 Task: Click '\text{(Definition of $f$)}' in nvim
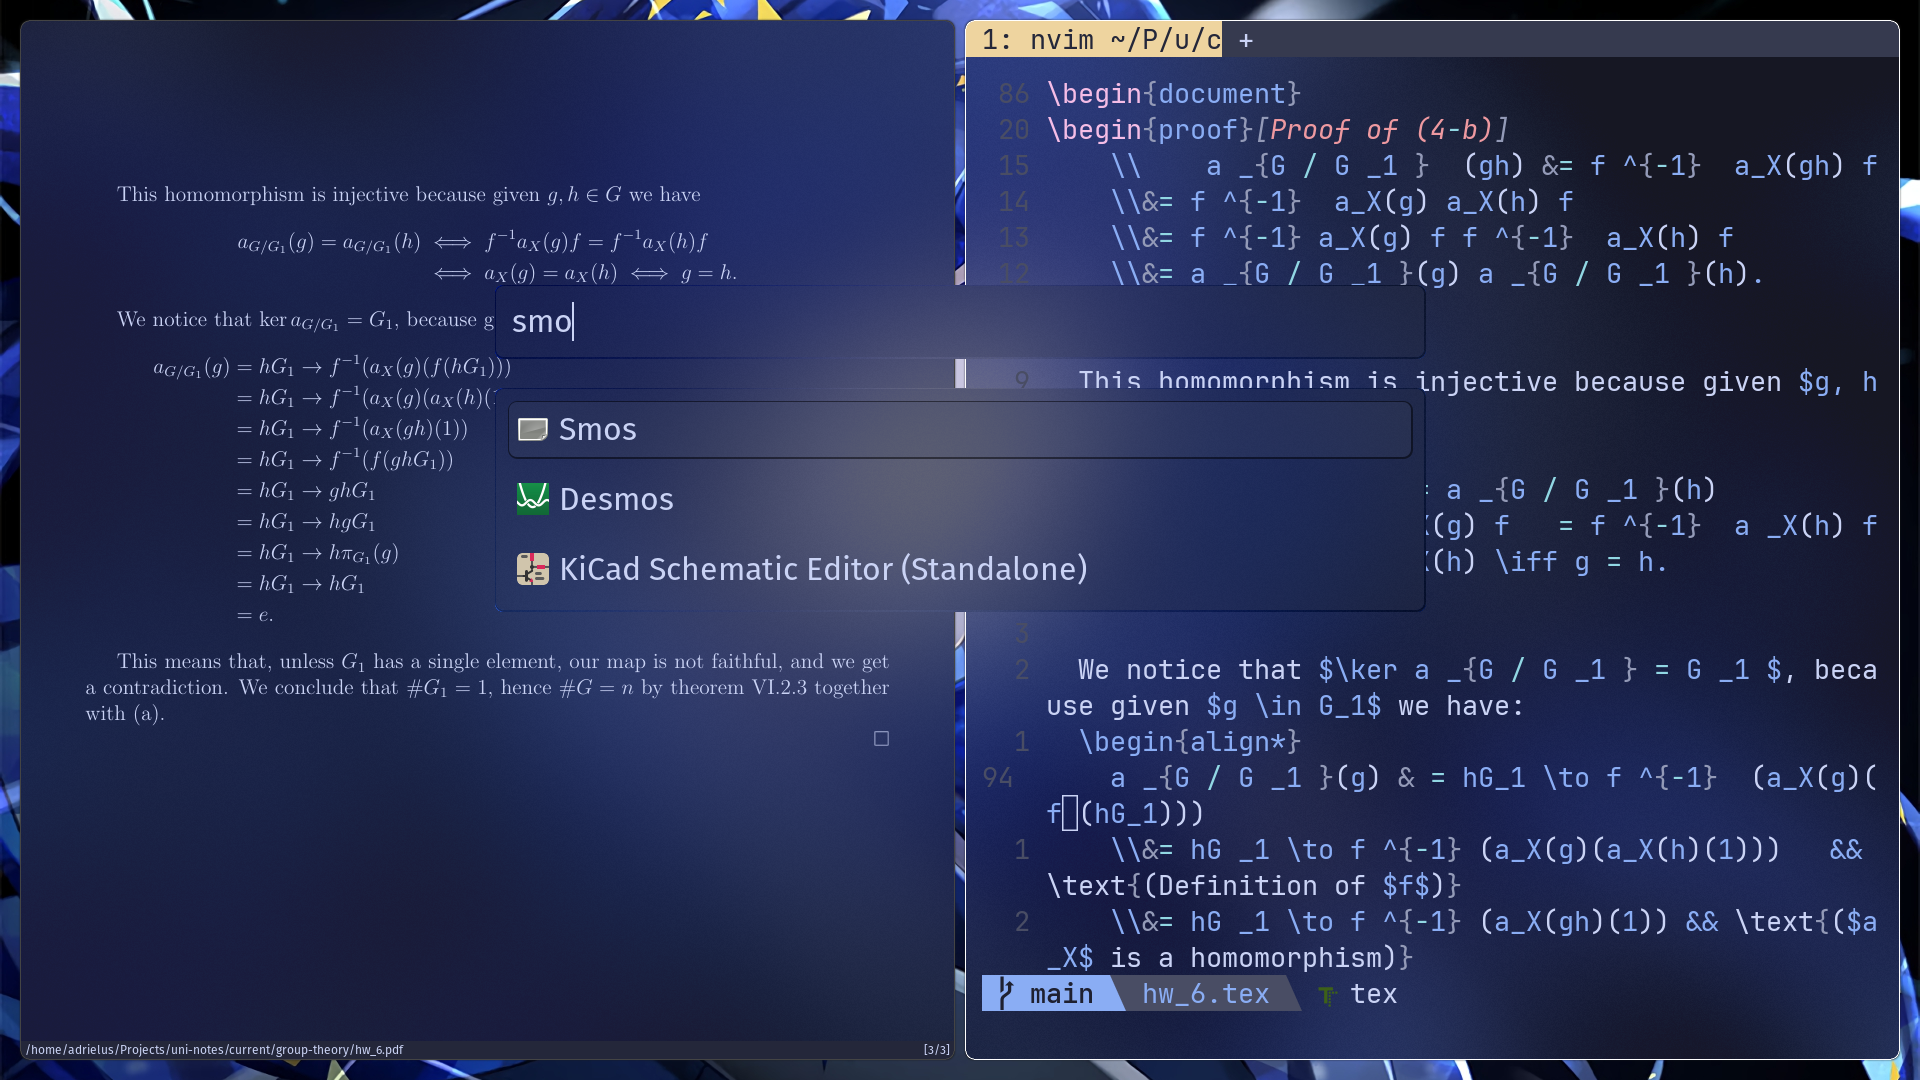click(x=1254, y=886)
